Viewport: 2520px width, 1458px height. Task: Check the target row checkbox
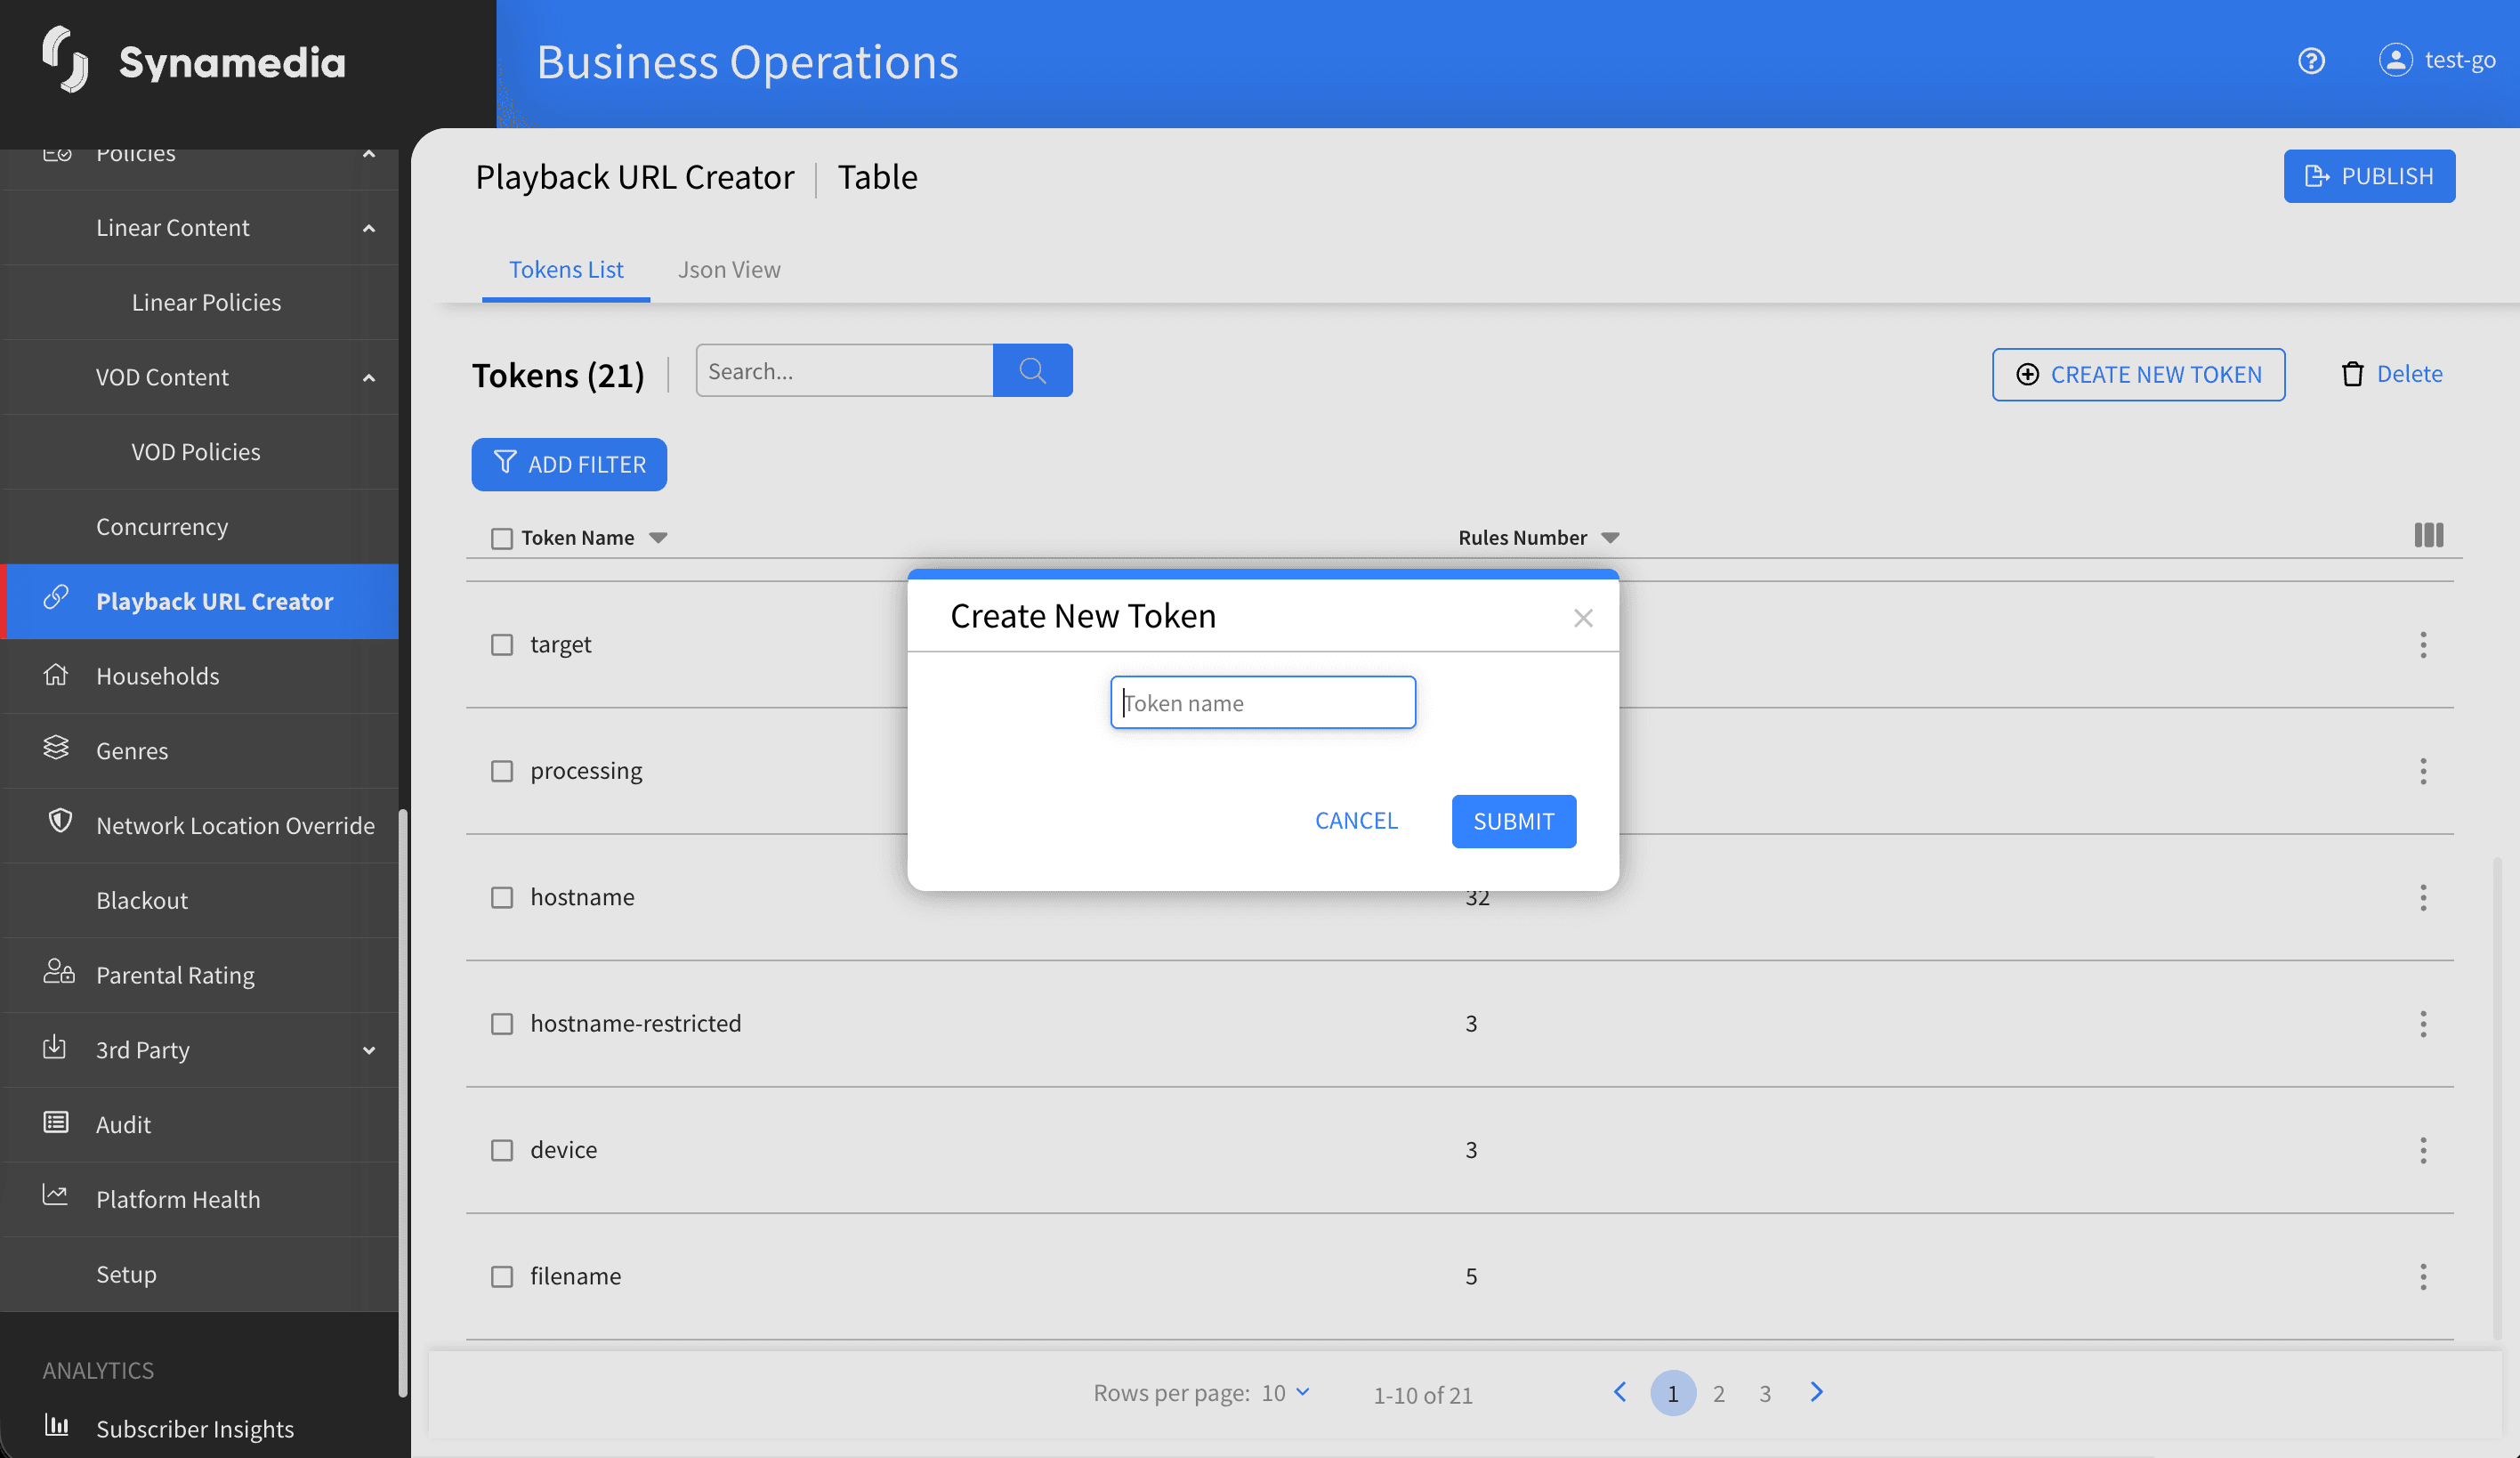pos(502,645)
